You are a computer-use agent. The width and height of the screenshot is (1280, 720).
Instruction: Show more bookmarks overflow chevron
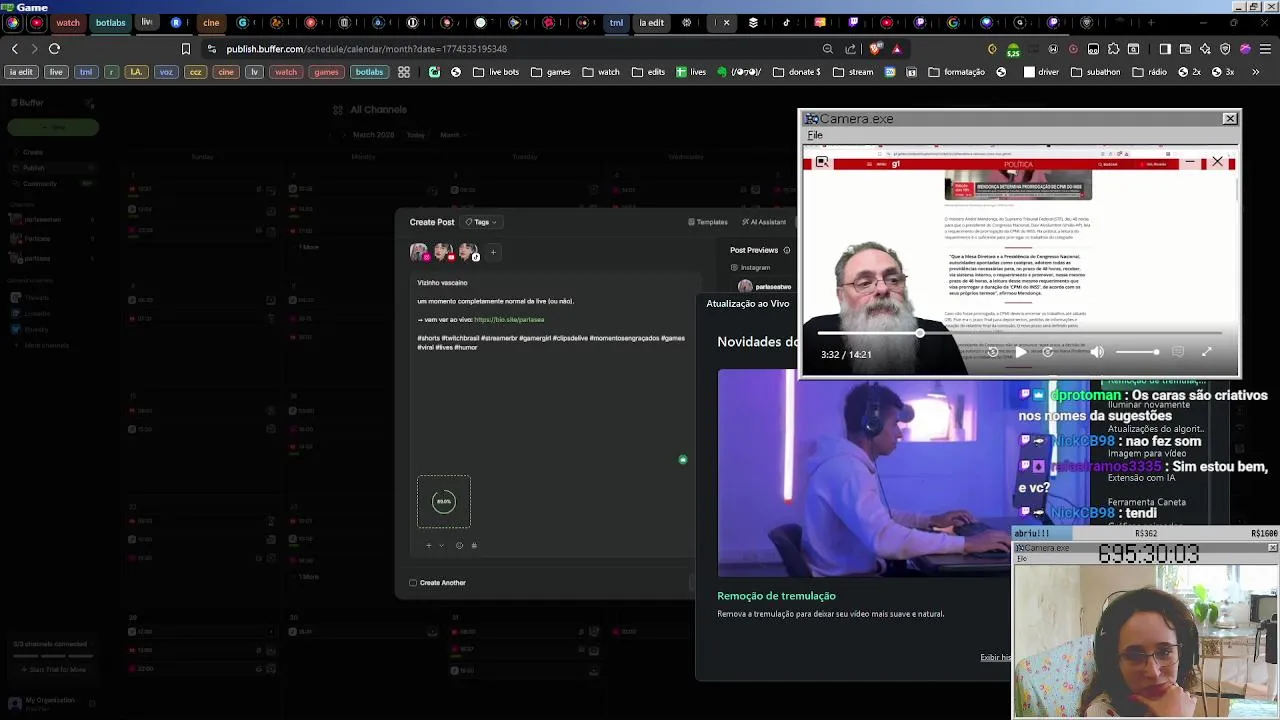tap(1256, 72)
